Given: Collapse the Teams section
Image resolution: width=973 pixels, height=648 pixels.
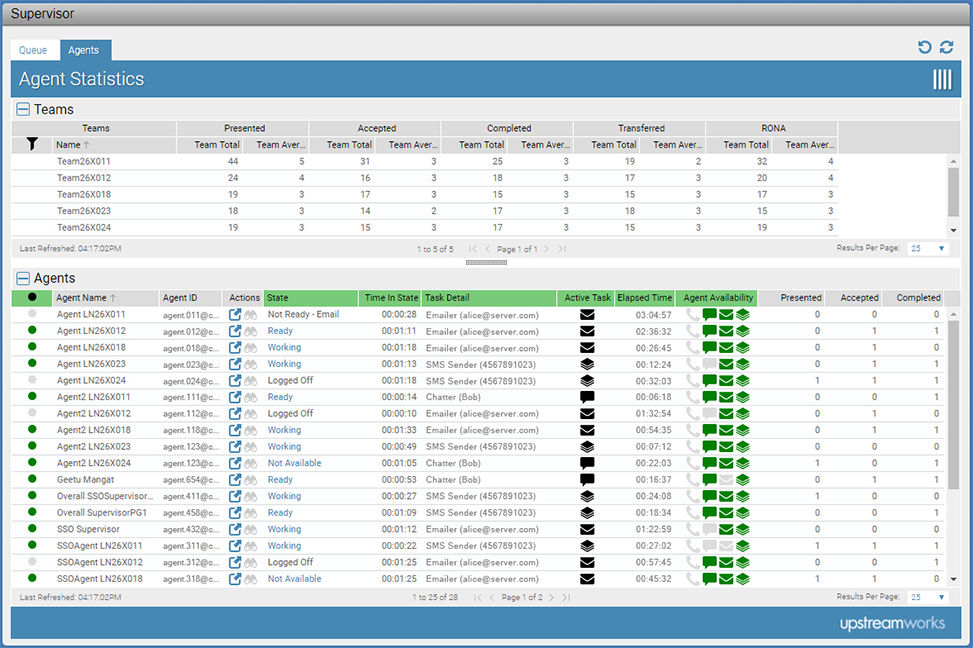Looking at the screenshot, I should click(x=23, y=109).
